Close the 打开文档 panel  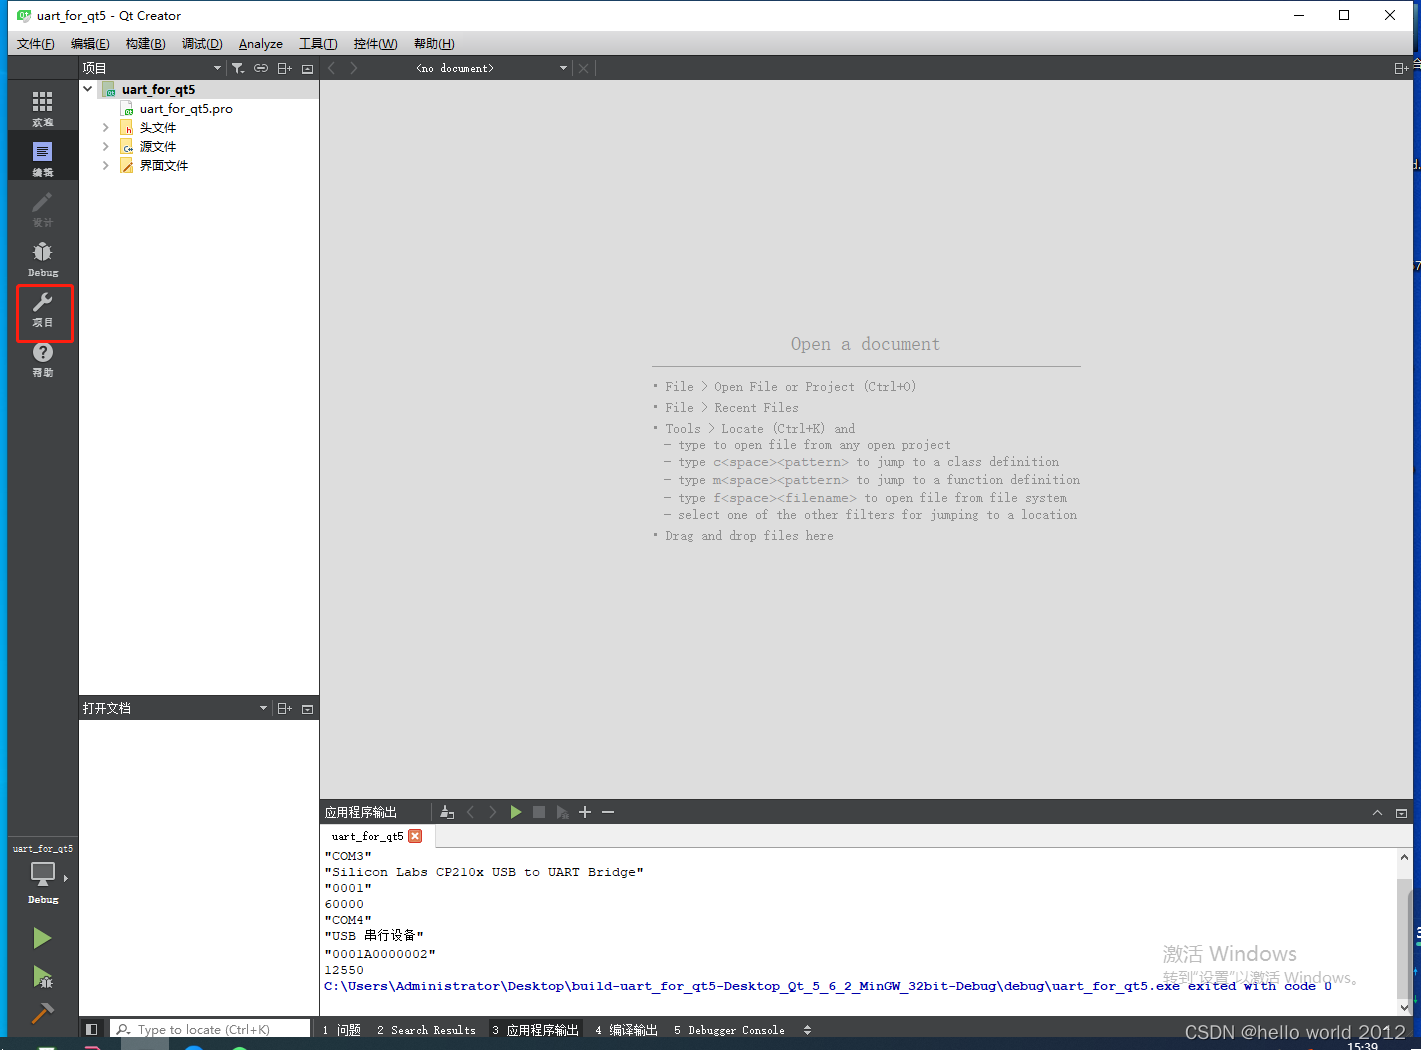pos(308,708)
